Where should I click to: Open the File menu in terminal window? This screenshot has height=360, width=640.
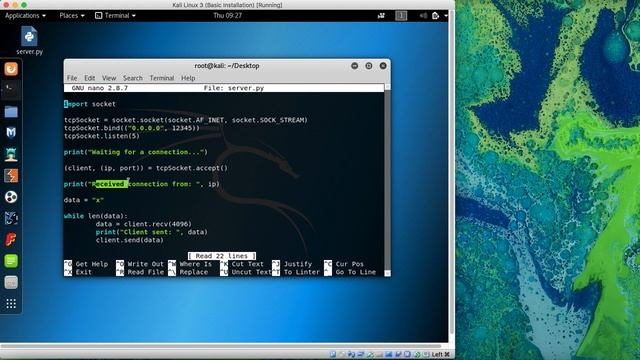click(72, 78)
